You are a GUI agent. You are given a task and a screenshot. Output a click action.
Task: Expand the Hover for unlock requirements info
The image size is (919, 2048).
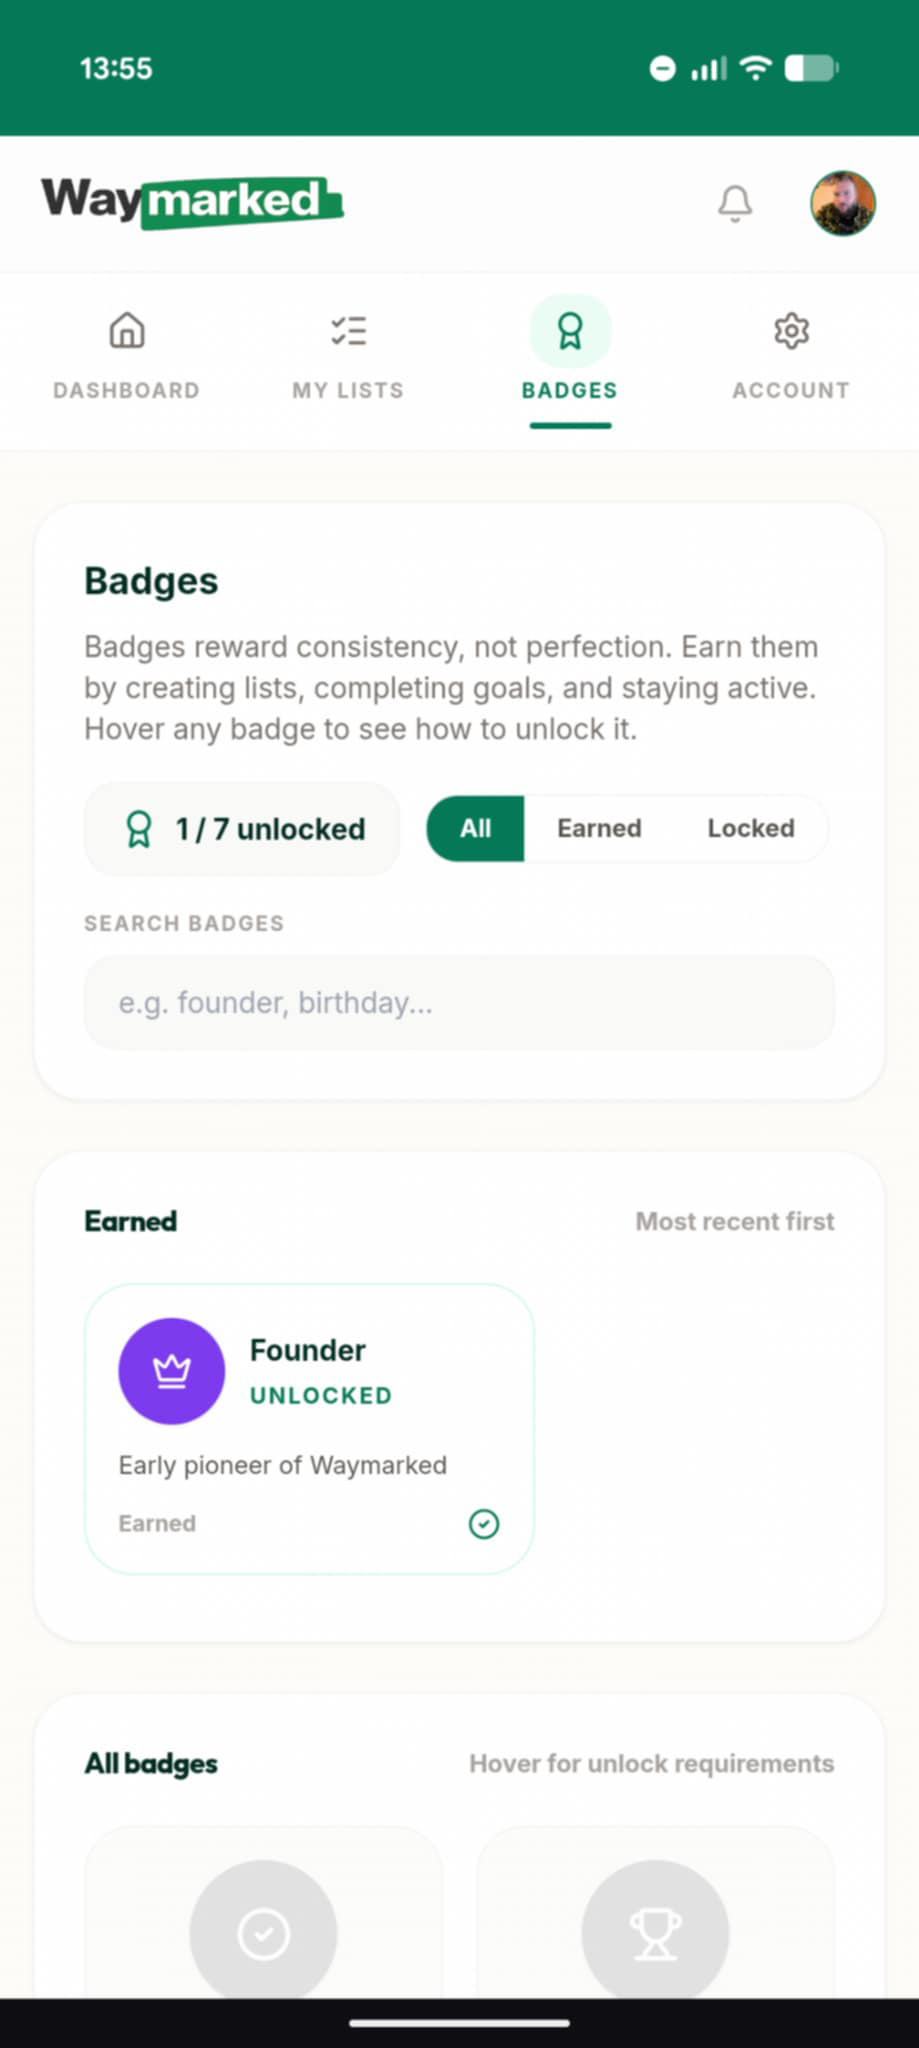click(x=651, y=1764)
